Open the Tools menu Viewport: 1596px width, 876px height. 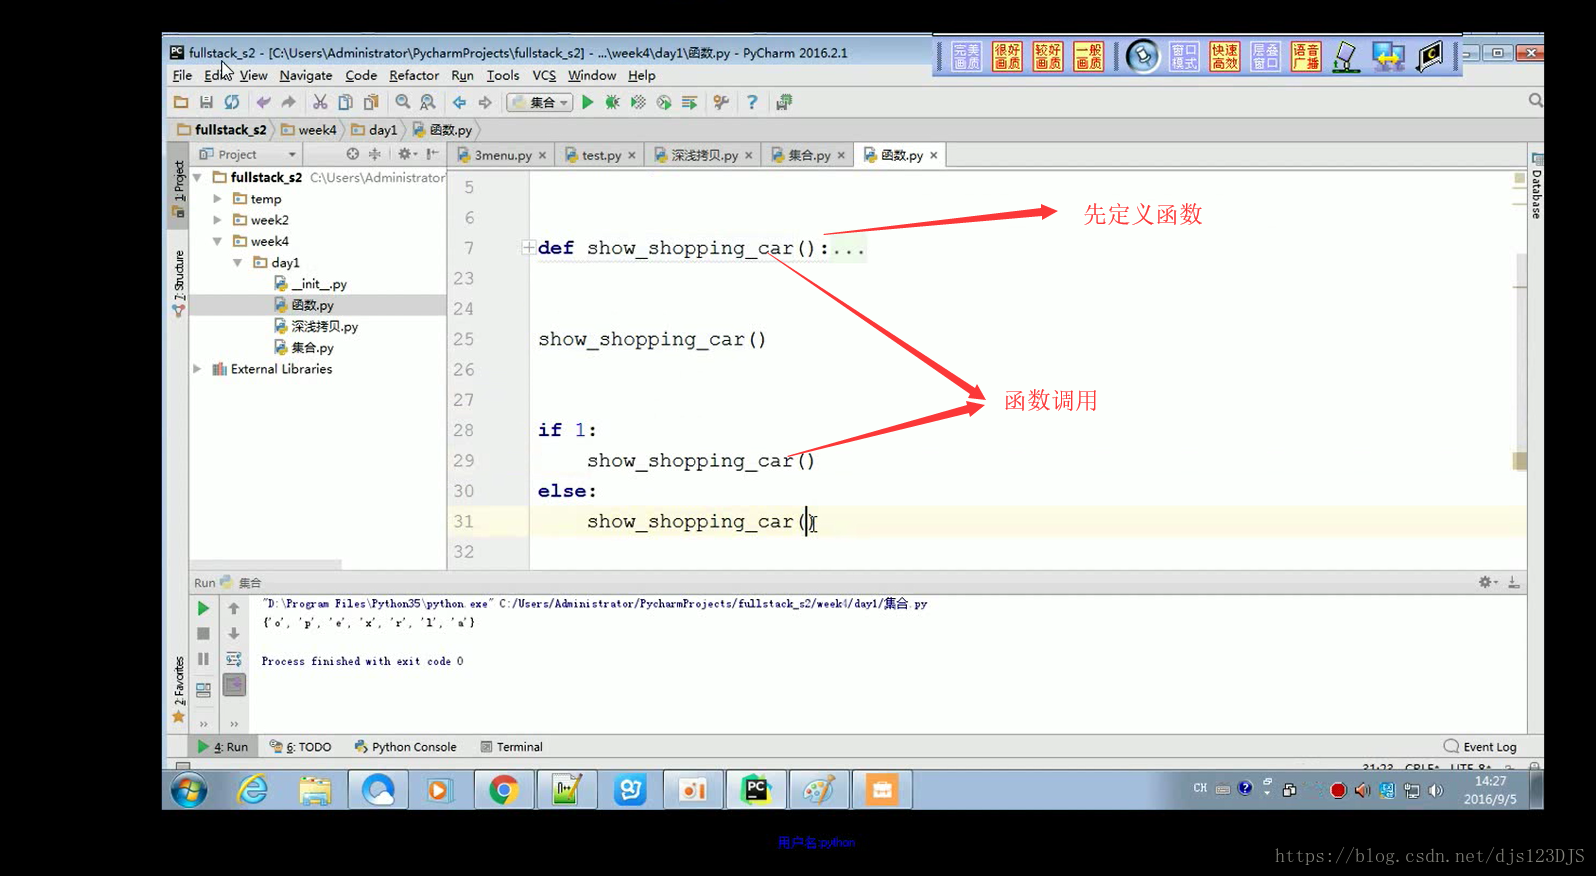coord(503,75)
